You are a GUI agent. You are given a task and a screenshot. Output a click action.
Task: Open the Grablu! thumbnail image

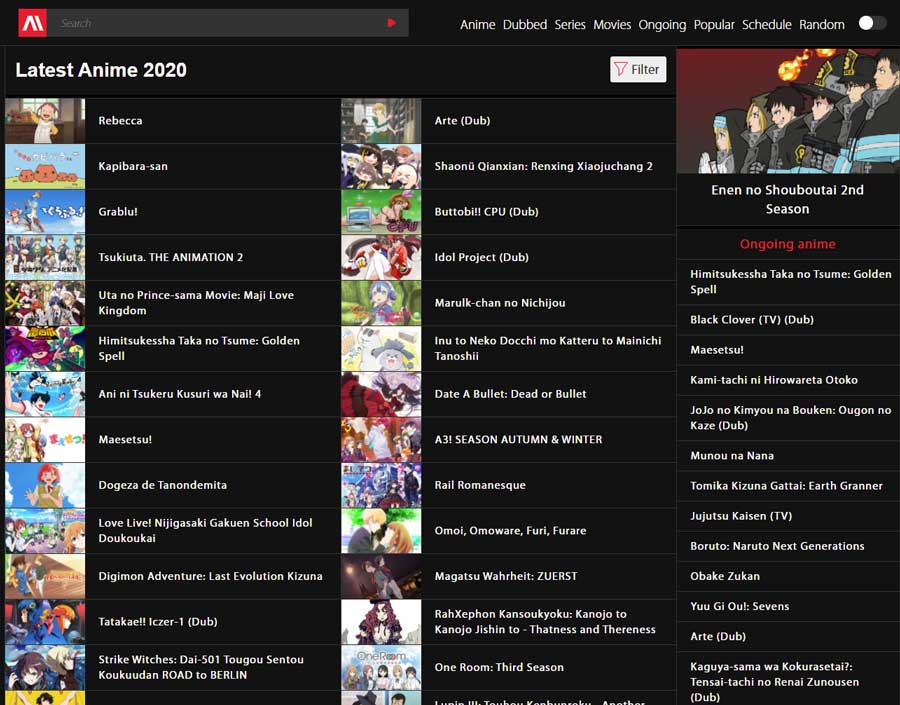coord(45,212)
